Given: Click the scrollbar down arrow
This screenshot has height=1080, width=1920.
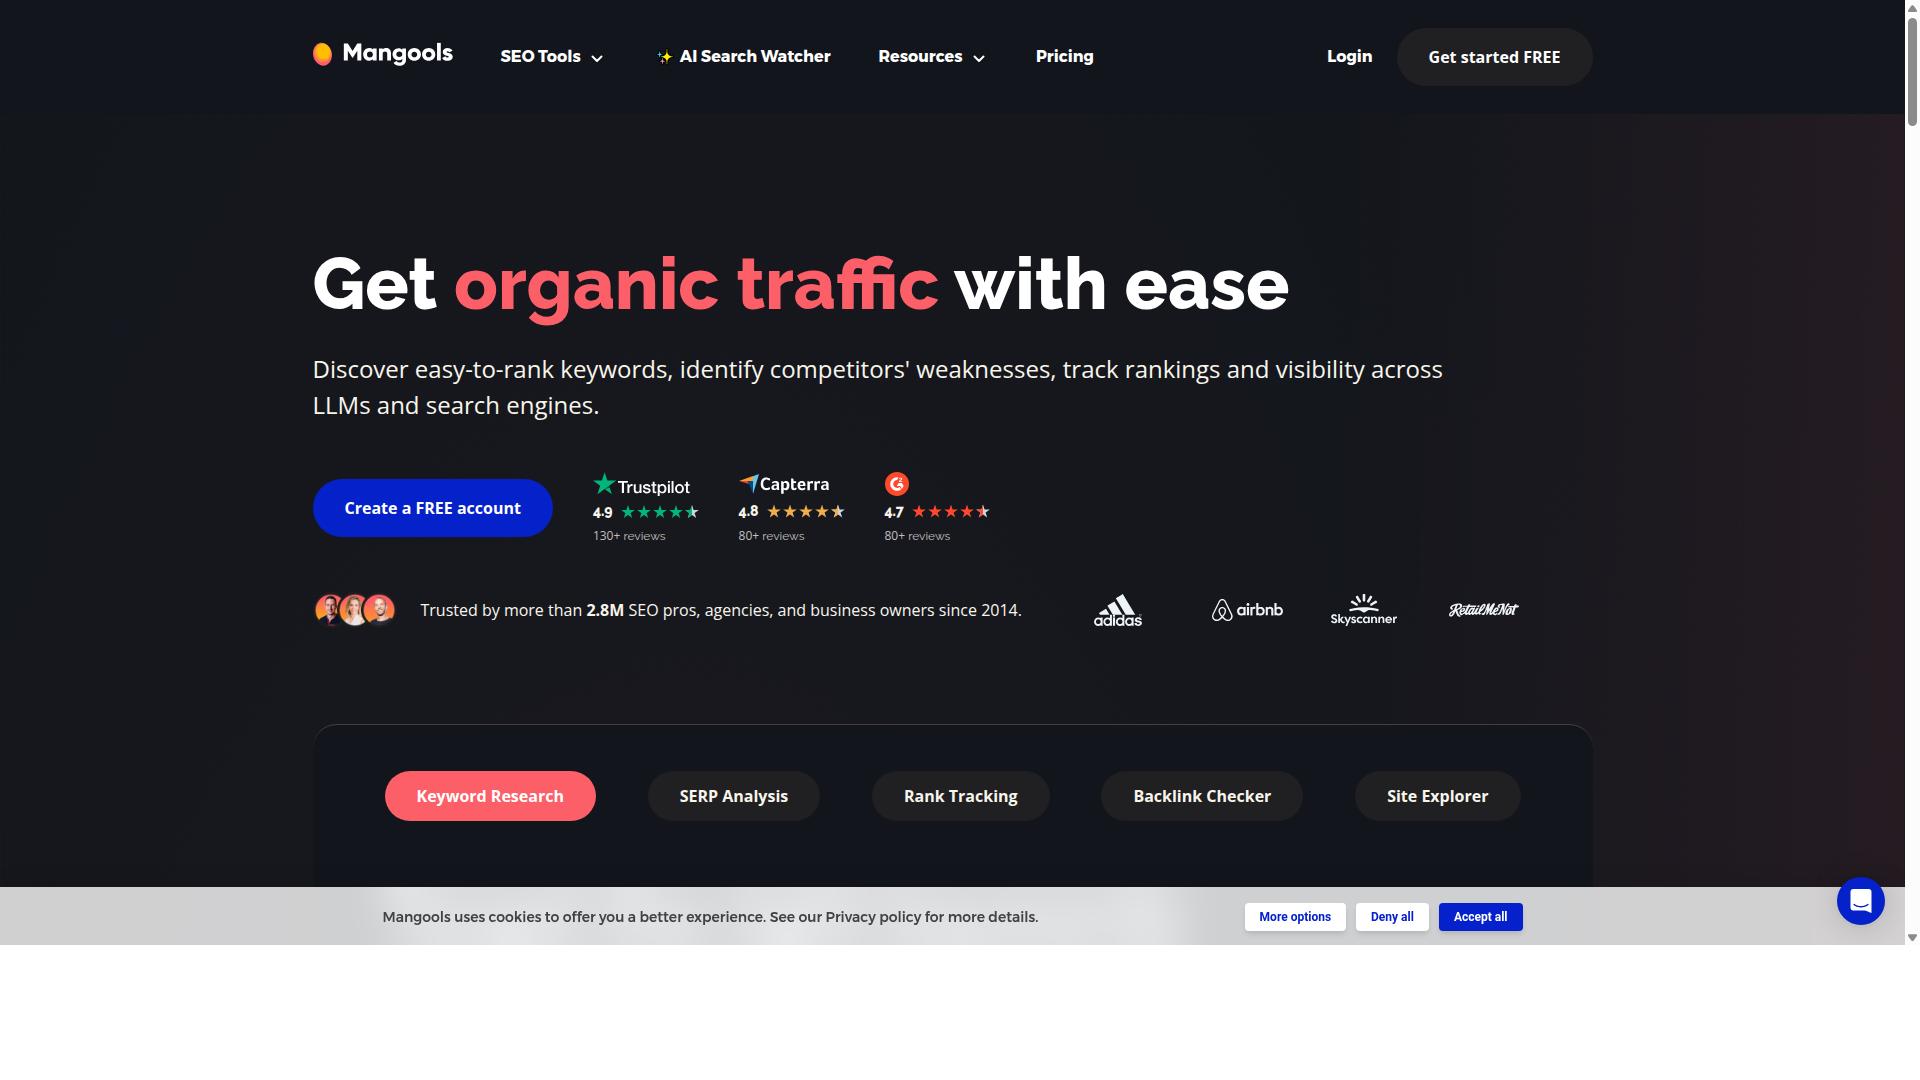Looking at the screenshot, I should click(x=1912, y=938).
